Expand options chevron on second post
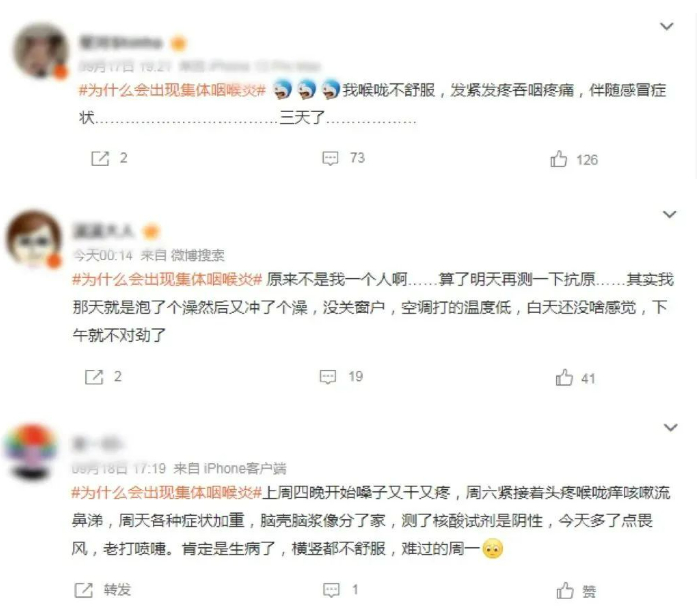 click(670, 214)
